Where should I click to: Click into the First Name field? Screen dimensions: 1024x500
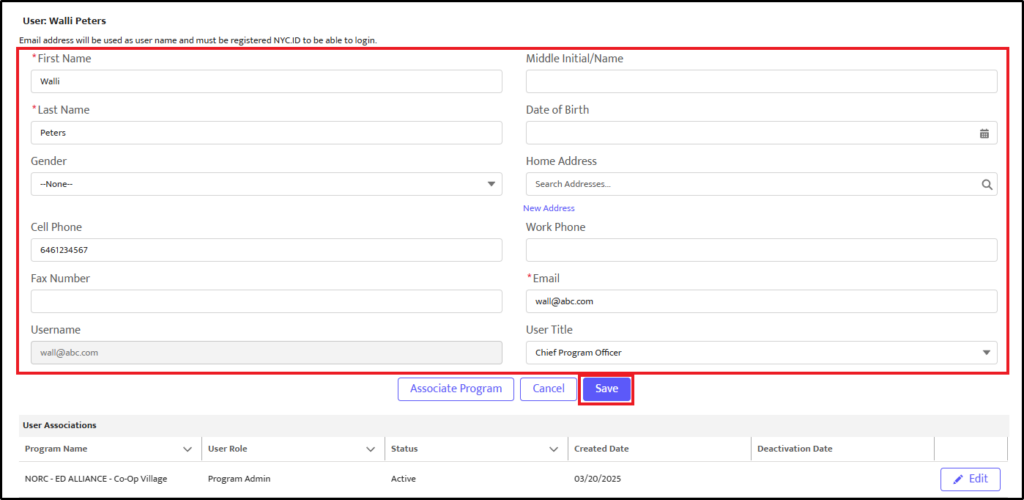tap(266, 82)
